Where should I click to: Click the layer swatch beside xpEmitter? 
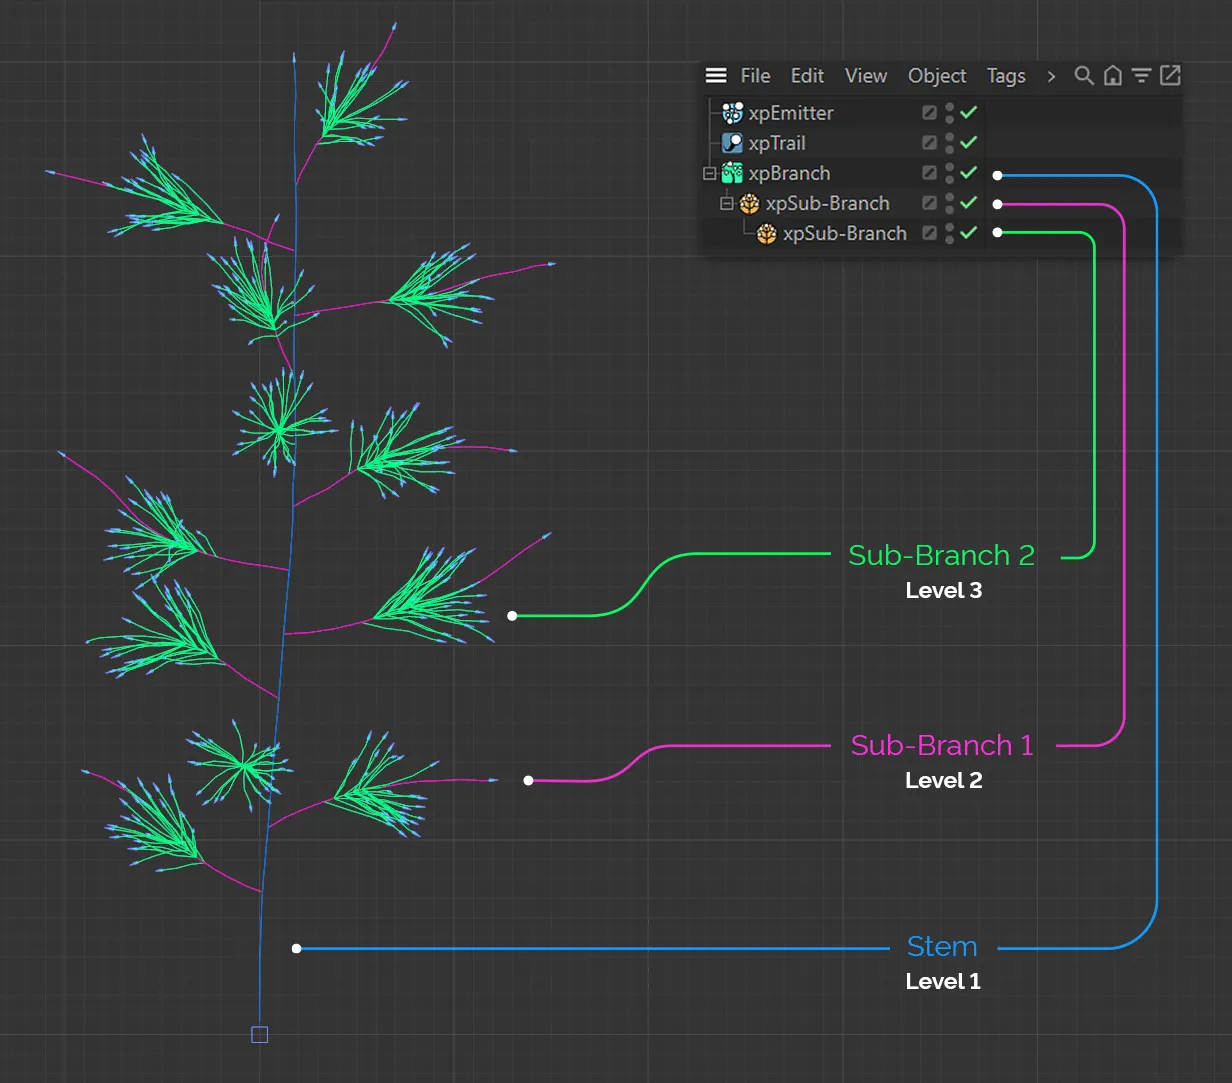pyautogui.click(x=929, y=113)
